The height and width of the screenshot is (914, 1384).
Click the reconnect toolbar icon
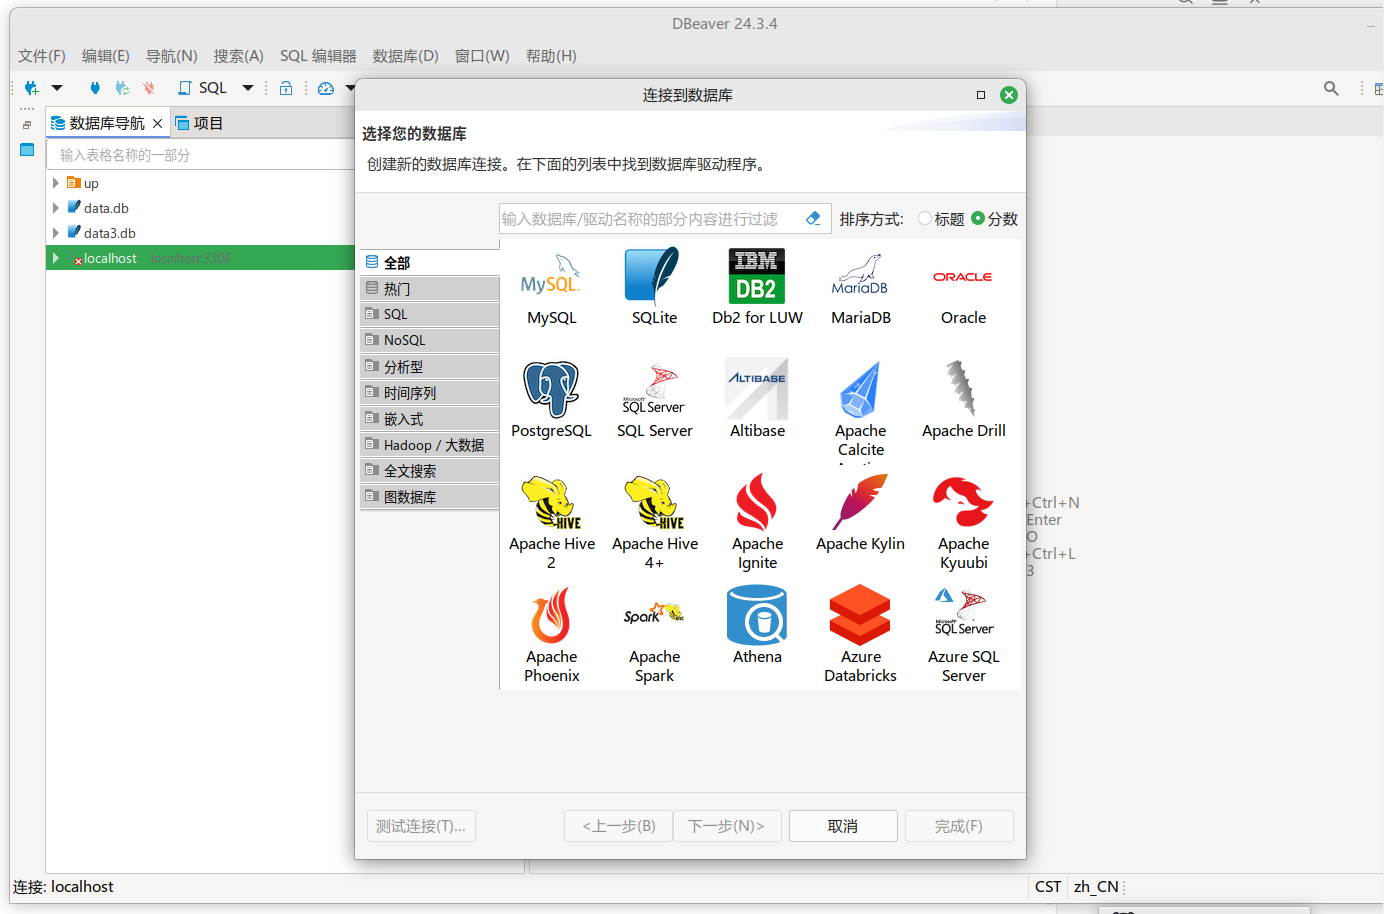tap(122, 88)
